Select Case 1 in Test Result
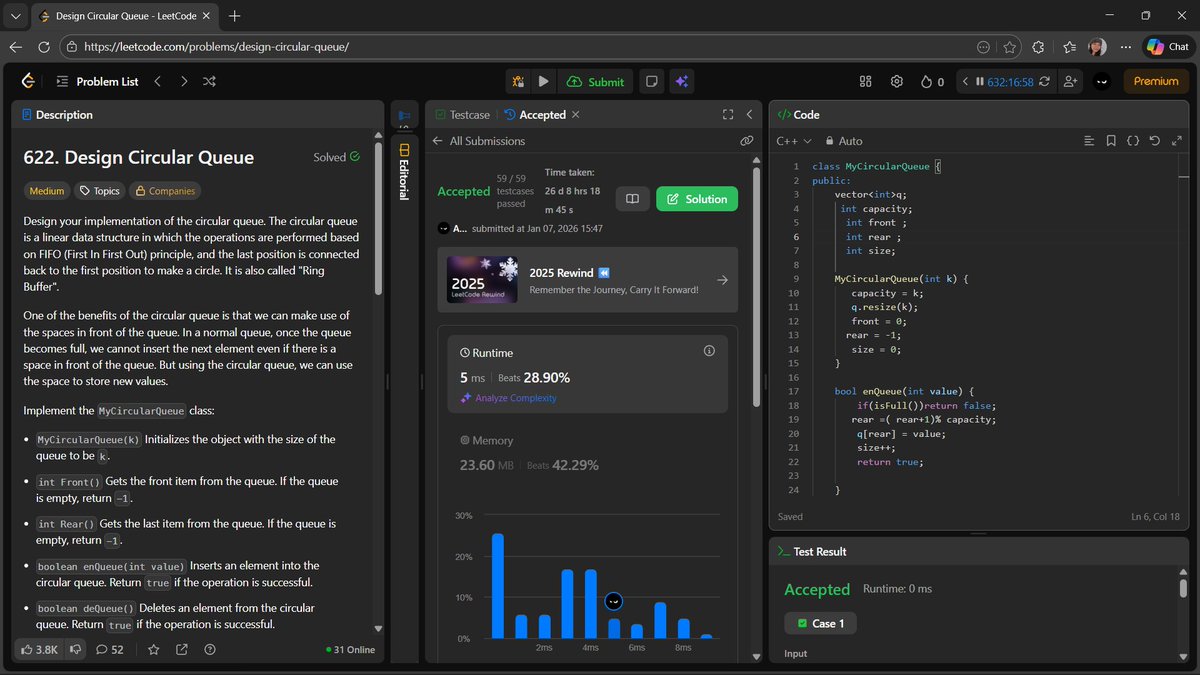Image resolution: width=1200 pixels, height=675 pixels. [820, 623]
